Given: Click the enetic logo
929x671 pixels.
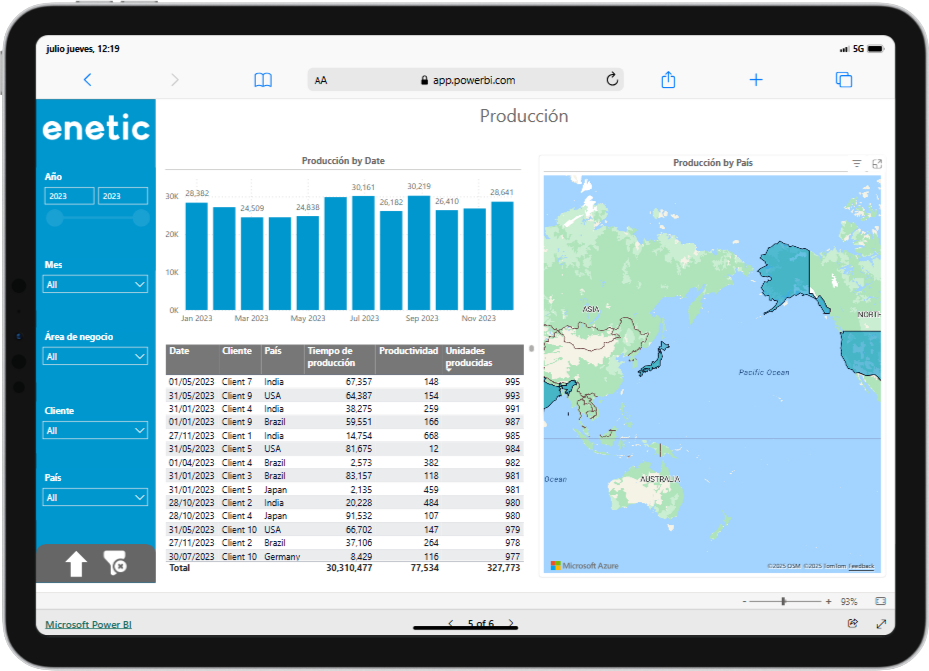Looking at the screenshot, I should (x=96, y=127).
